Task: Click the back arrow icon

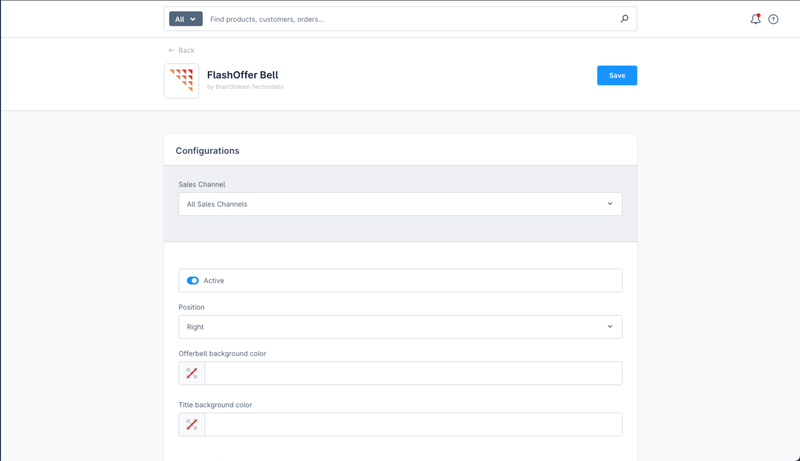Action: coord(172,50)
